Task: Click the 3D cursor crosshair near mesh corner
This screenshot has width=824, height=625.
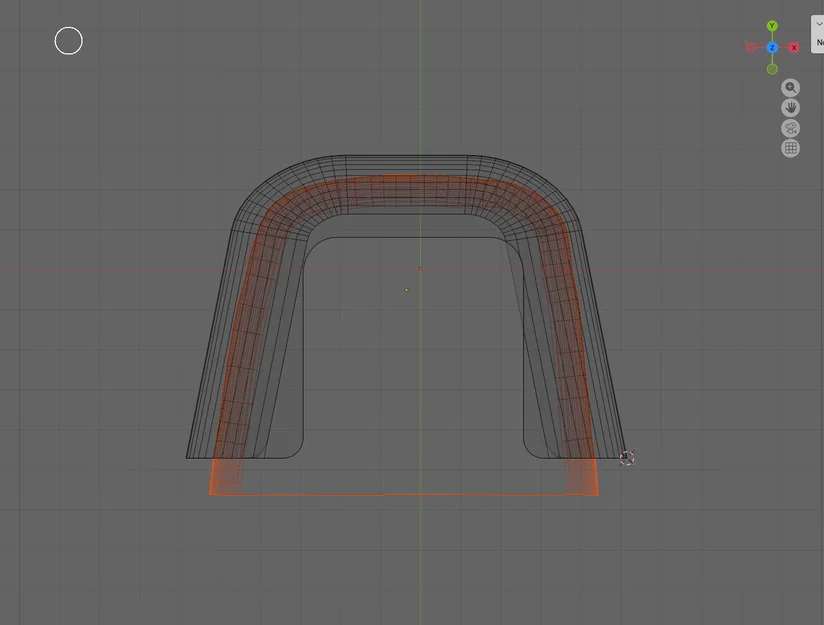Action: point(627,458)
